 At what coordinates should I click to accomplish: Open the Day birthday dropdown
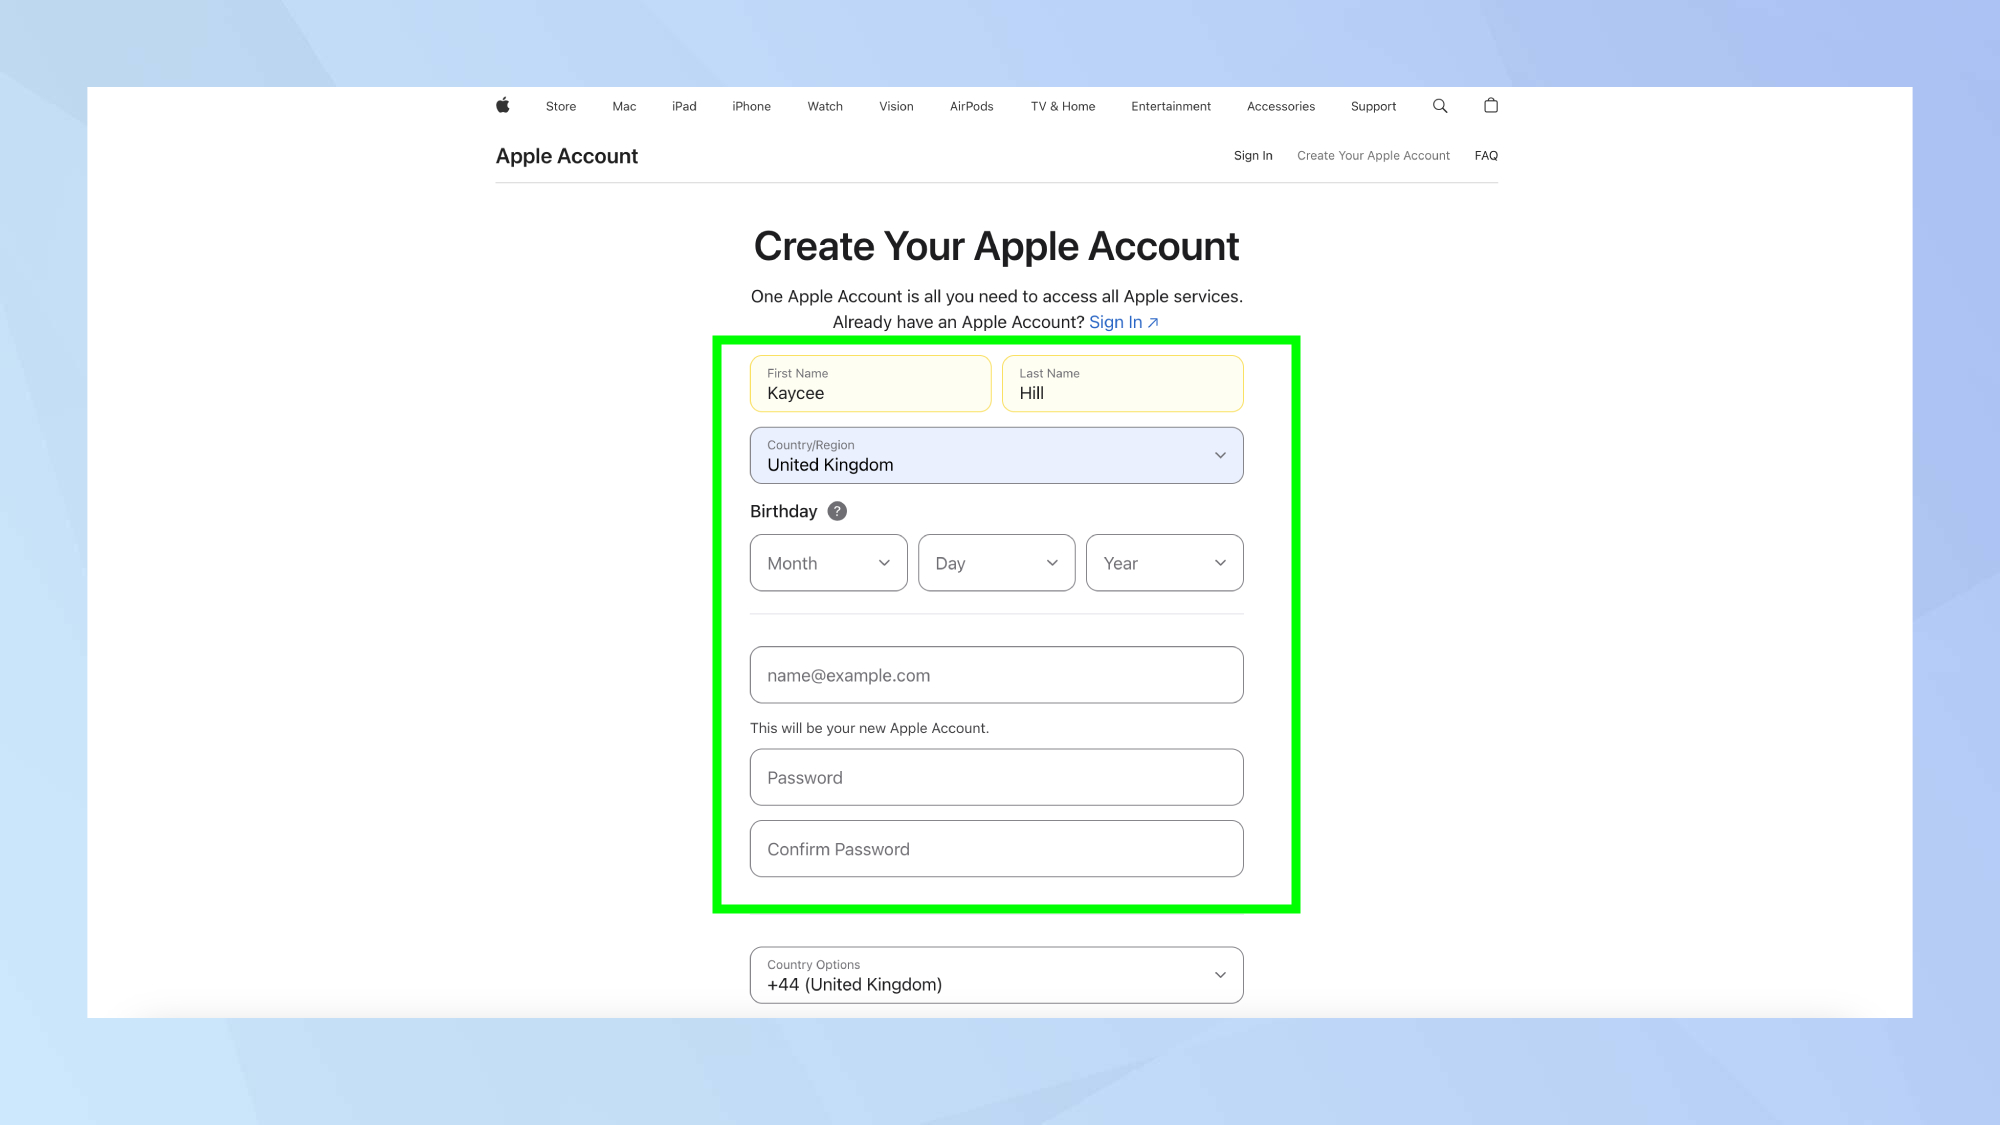(x=996, y=563)
